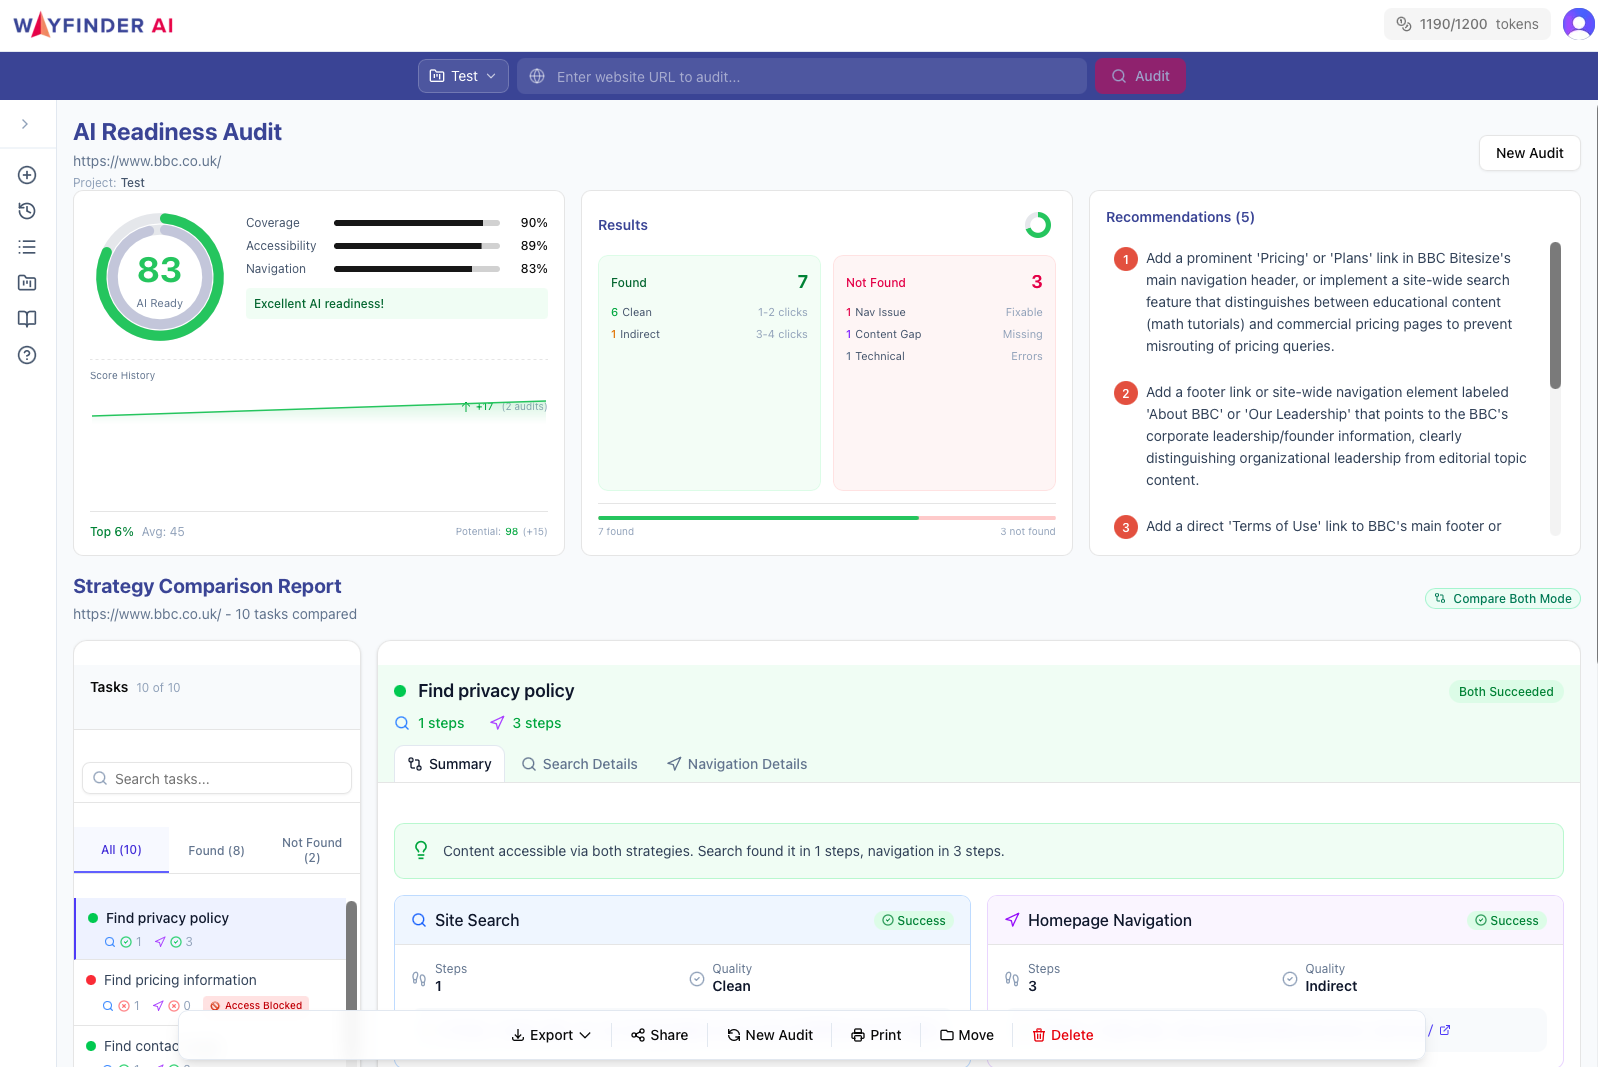Switch to the Summary tab
Image resolution: width=1598 pixels, height=1067 pixels.
[x=449, y=764]
